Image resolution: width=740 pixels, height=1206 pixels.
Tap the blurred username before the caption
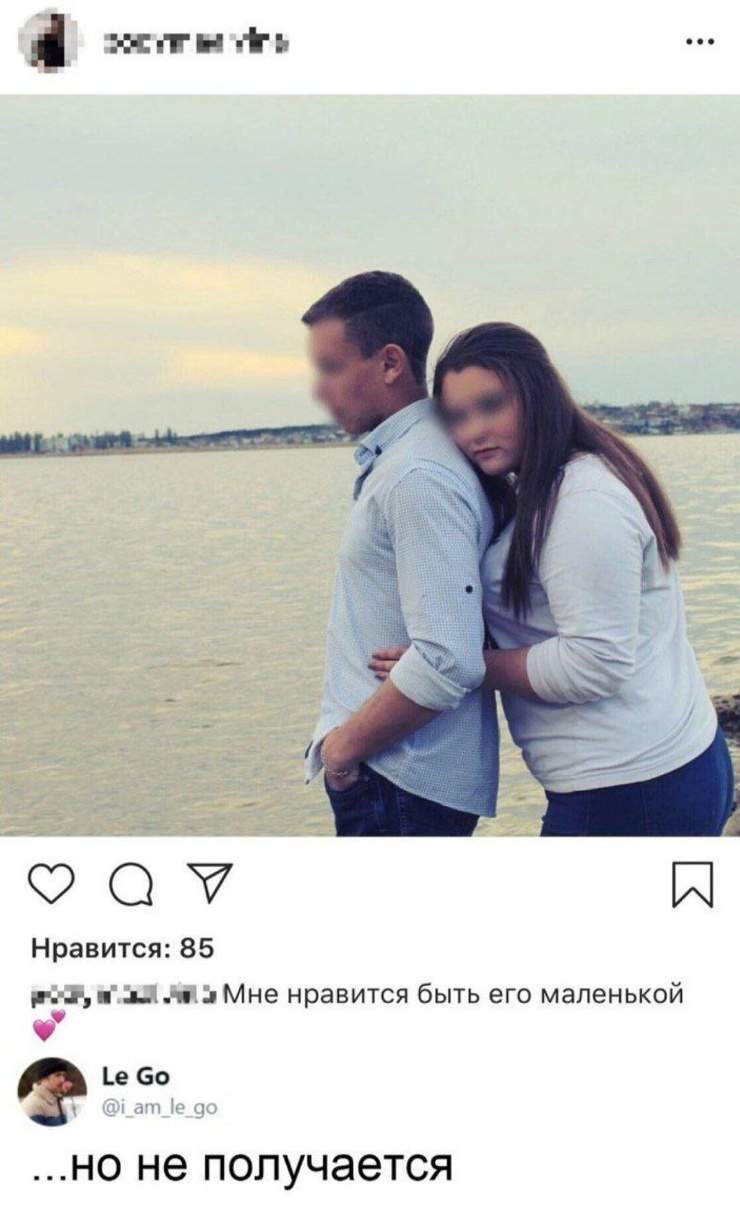(x=123, y=994)
